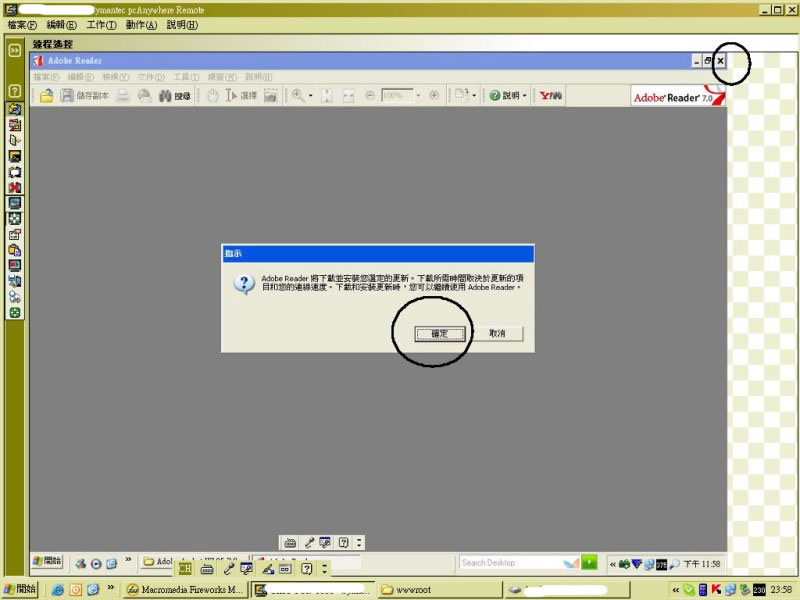
Task: Expand the local quick launch » chevron
Action: pos(110,588)
